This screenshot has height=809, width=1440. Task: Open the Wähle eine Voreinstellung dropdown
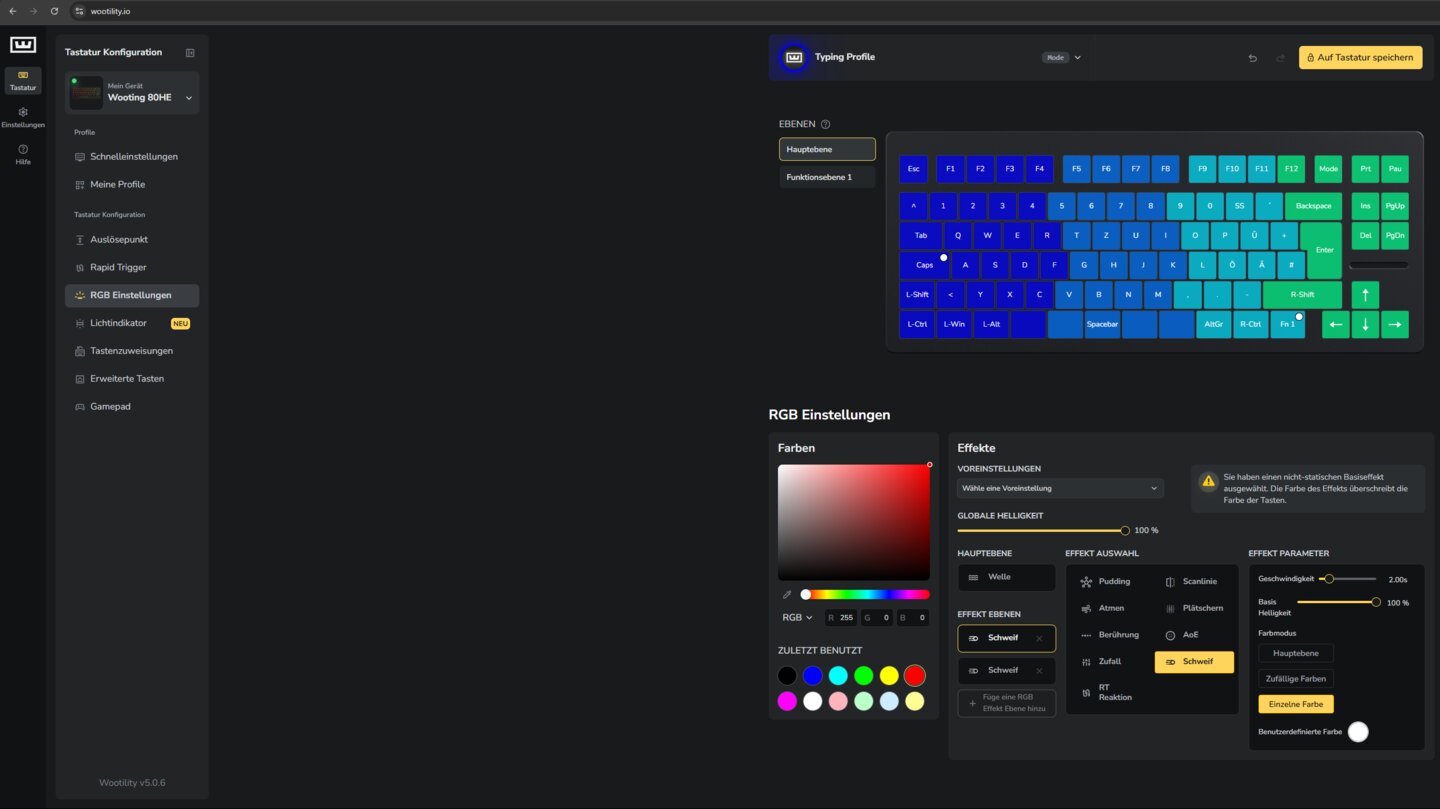pyautogui.click(x=1060, y=488)
